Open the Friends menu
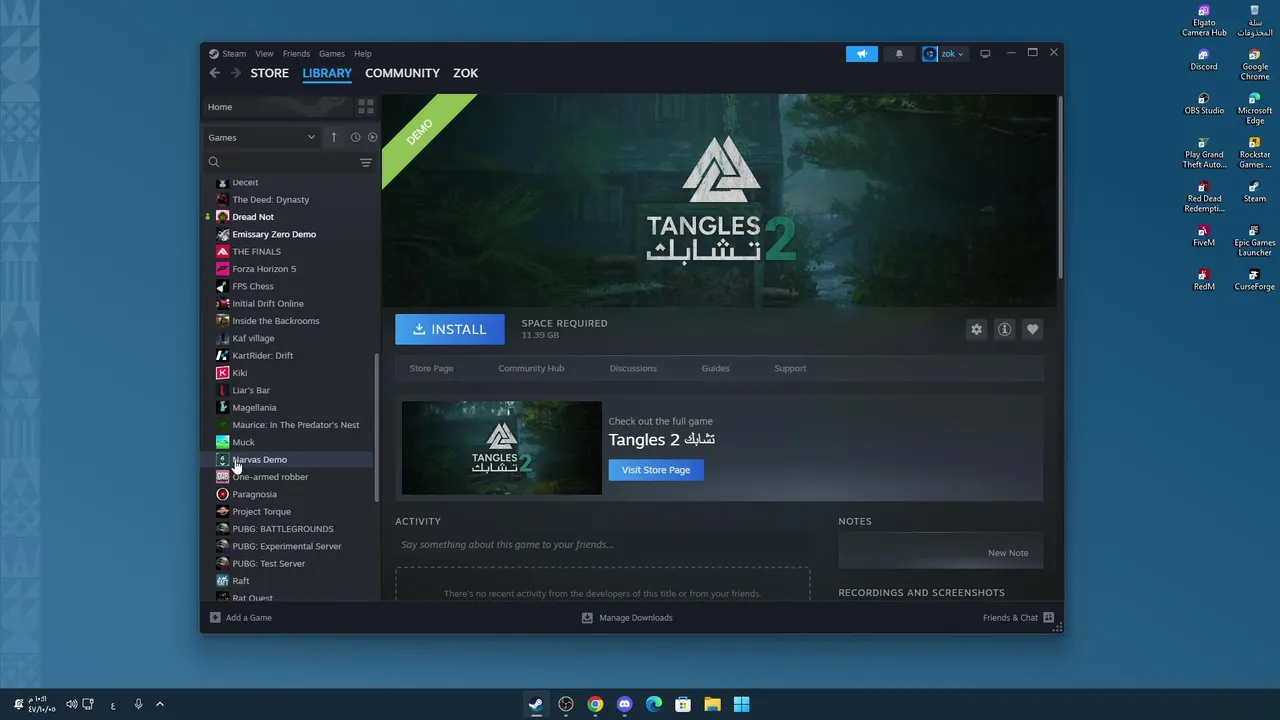This screenshot has height=720, width=1280. pos(296,54)
